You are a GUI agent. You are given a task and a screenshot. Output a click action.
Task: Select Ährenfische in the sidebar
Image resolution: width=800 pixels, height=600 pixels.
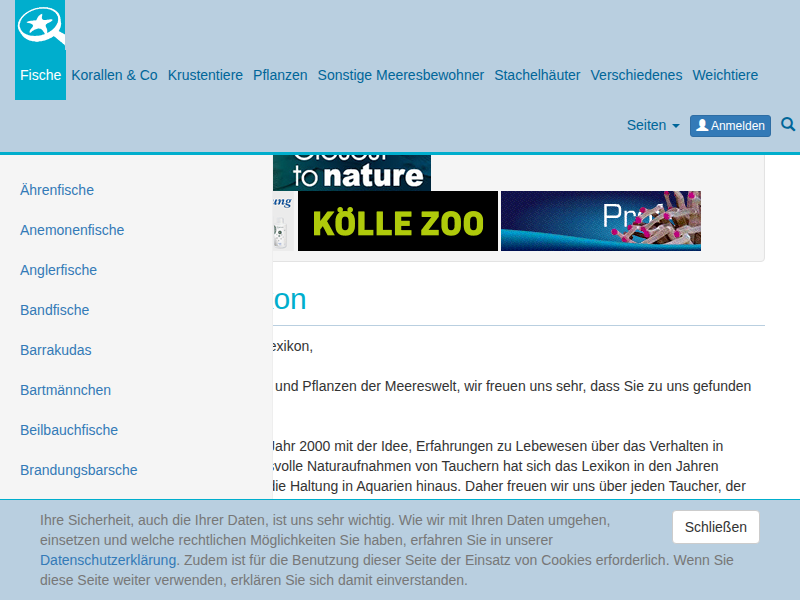click(57, 190)
